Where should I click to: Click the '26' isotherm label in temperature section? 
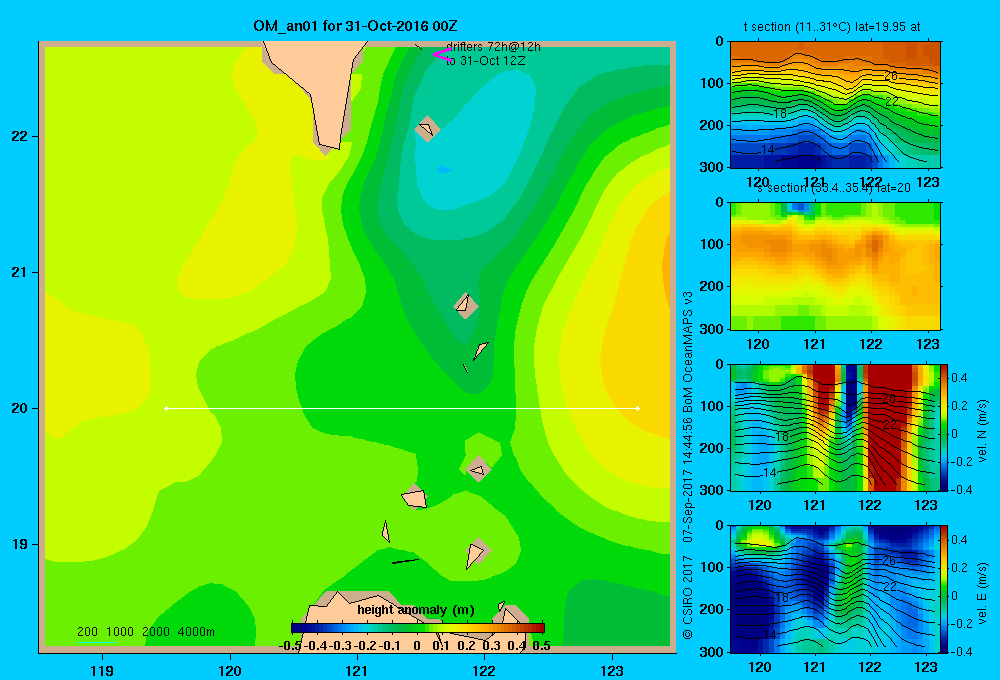[x=891, y=76]
